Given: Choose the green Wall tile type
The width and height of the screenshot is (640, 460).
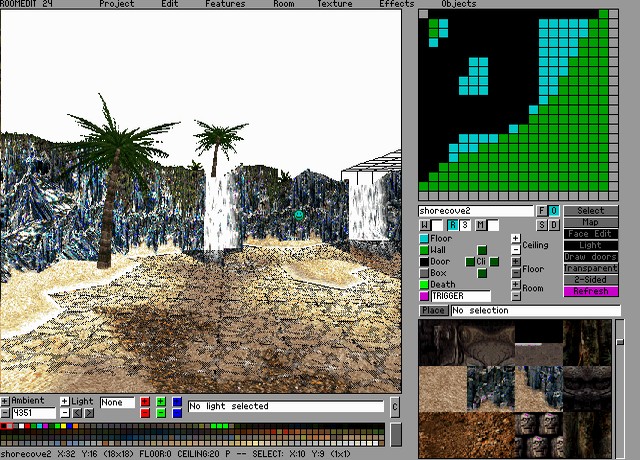Looking at the screenshot, I should (x=424, y=250).
